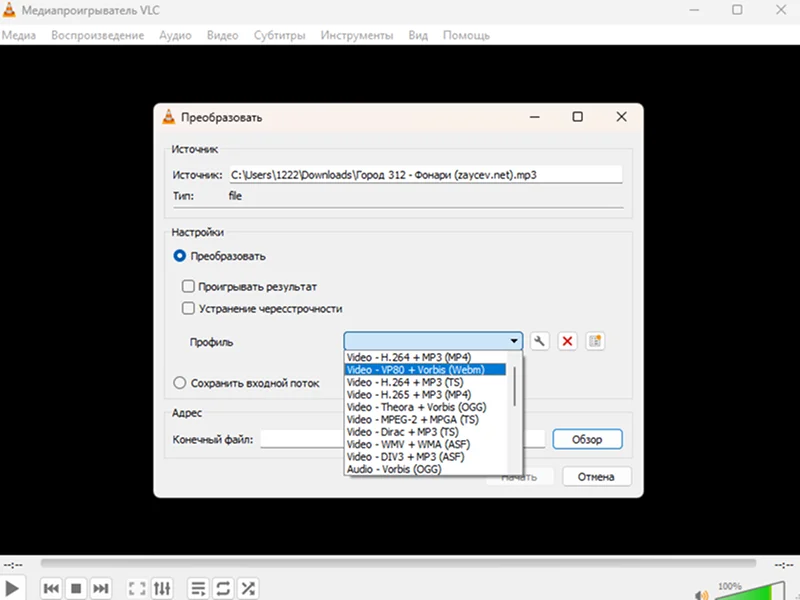Choose Video - VP80 + Vorbis (Webm) profile

tap(426, 369)
